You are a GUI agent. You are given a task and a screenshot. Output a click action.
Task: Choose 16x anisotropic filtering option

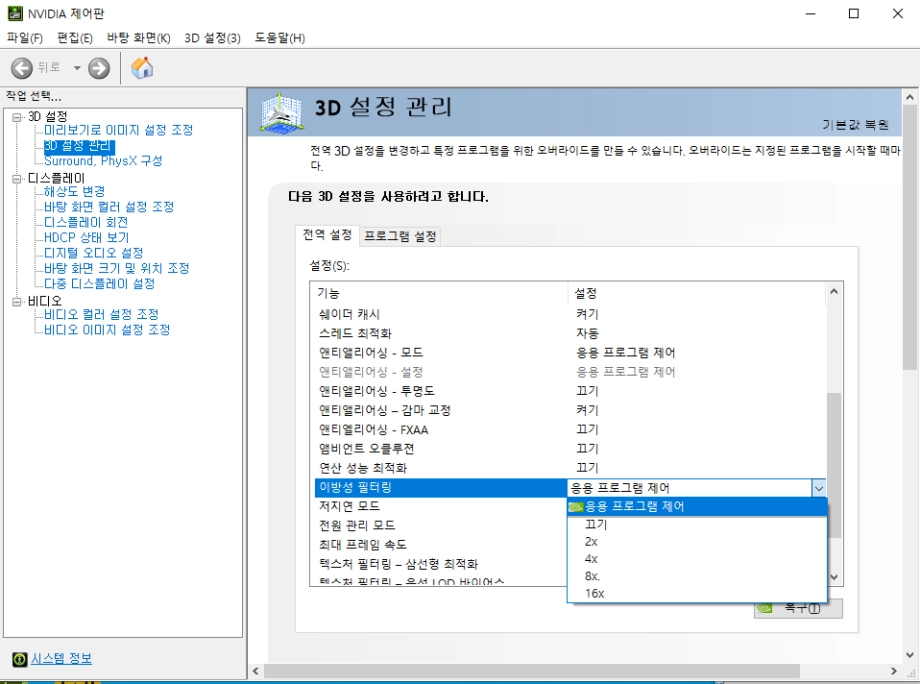click(x=697, y=593)
